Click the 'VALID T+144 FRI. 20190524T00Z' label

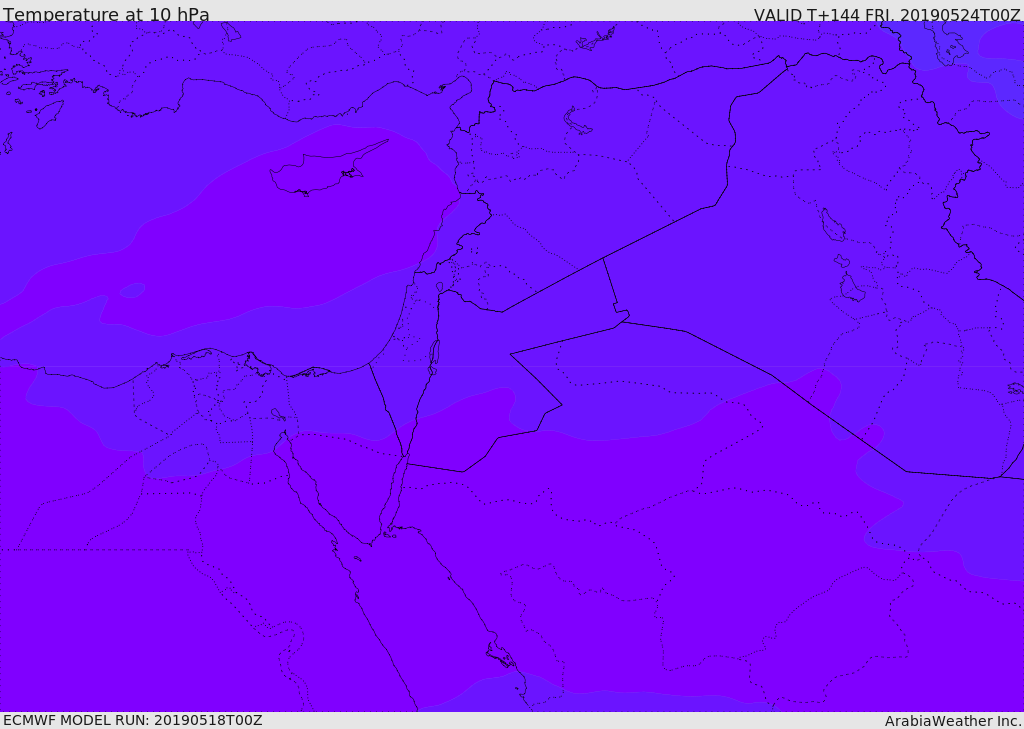[x=887, y=14]
